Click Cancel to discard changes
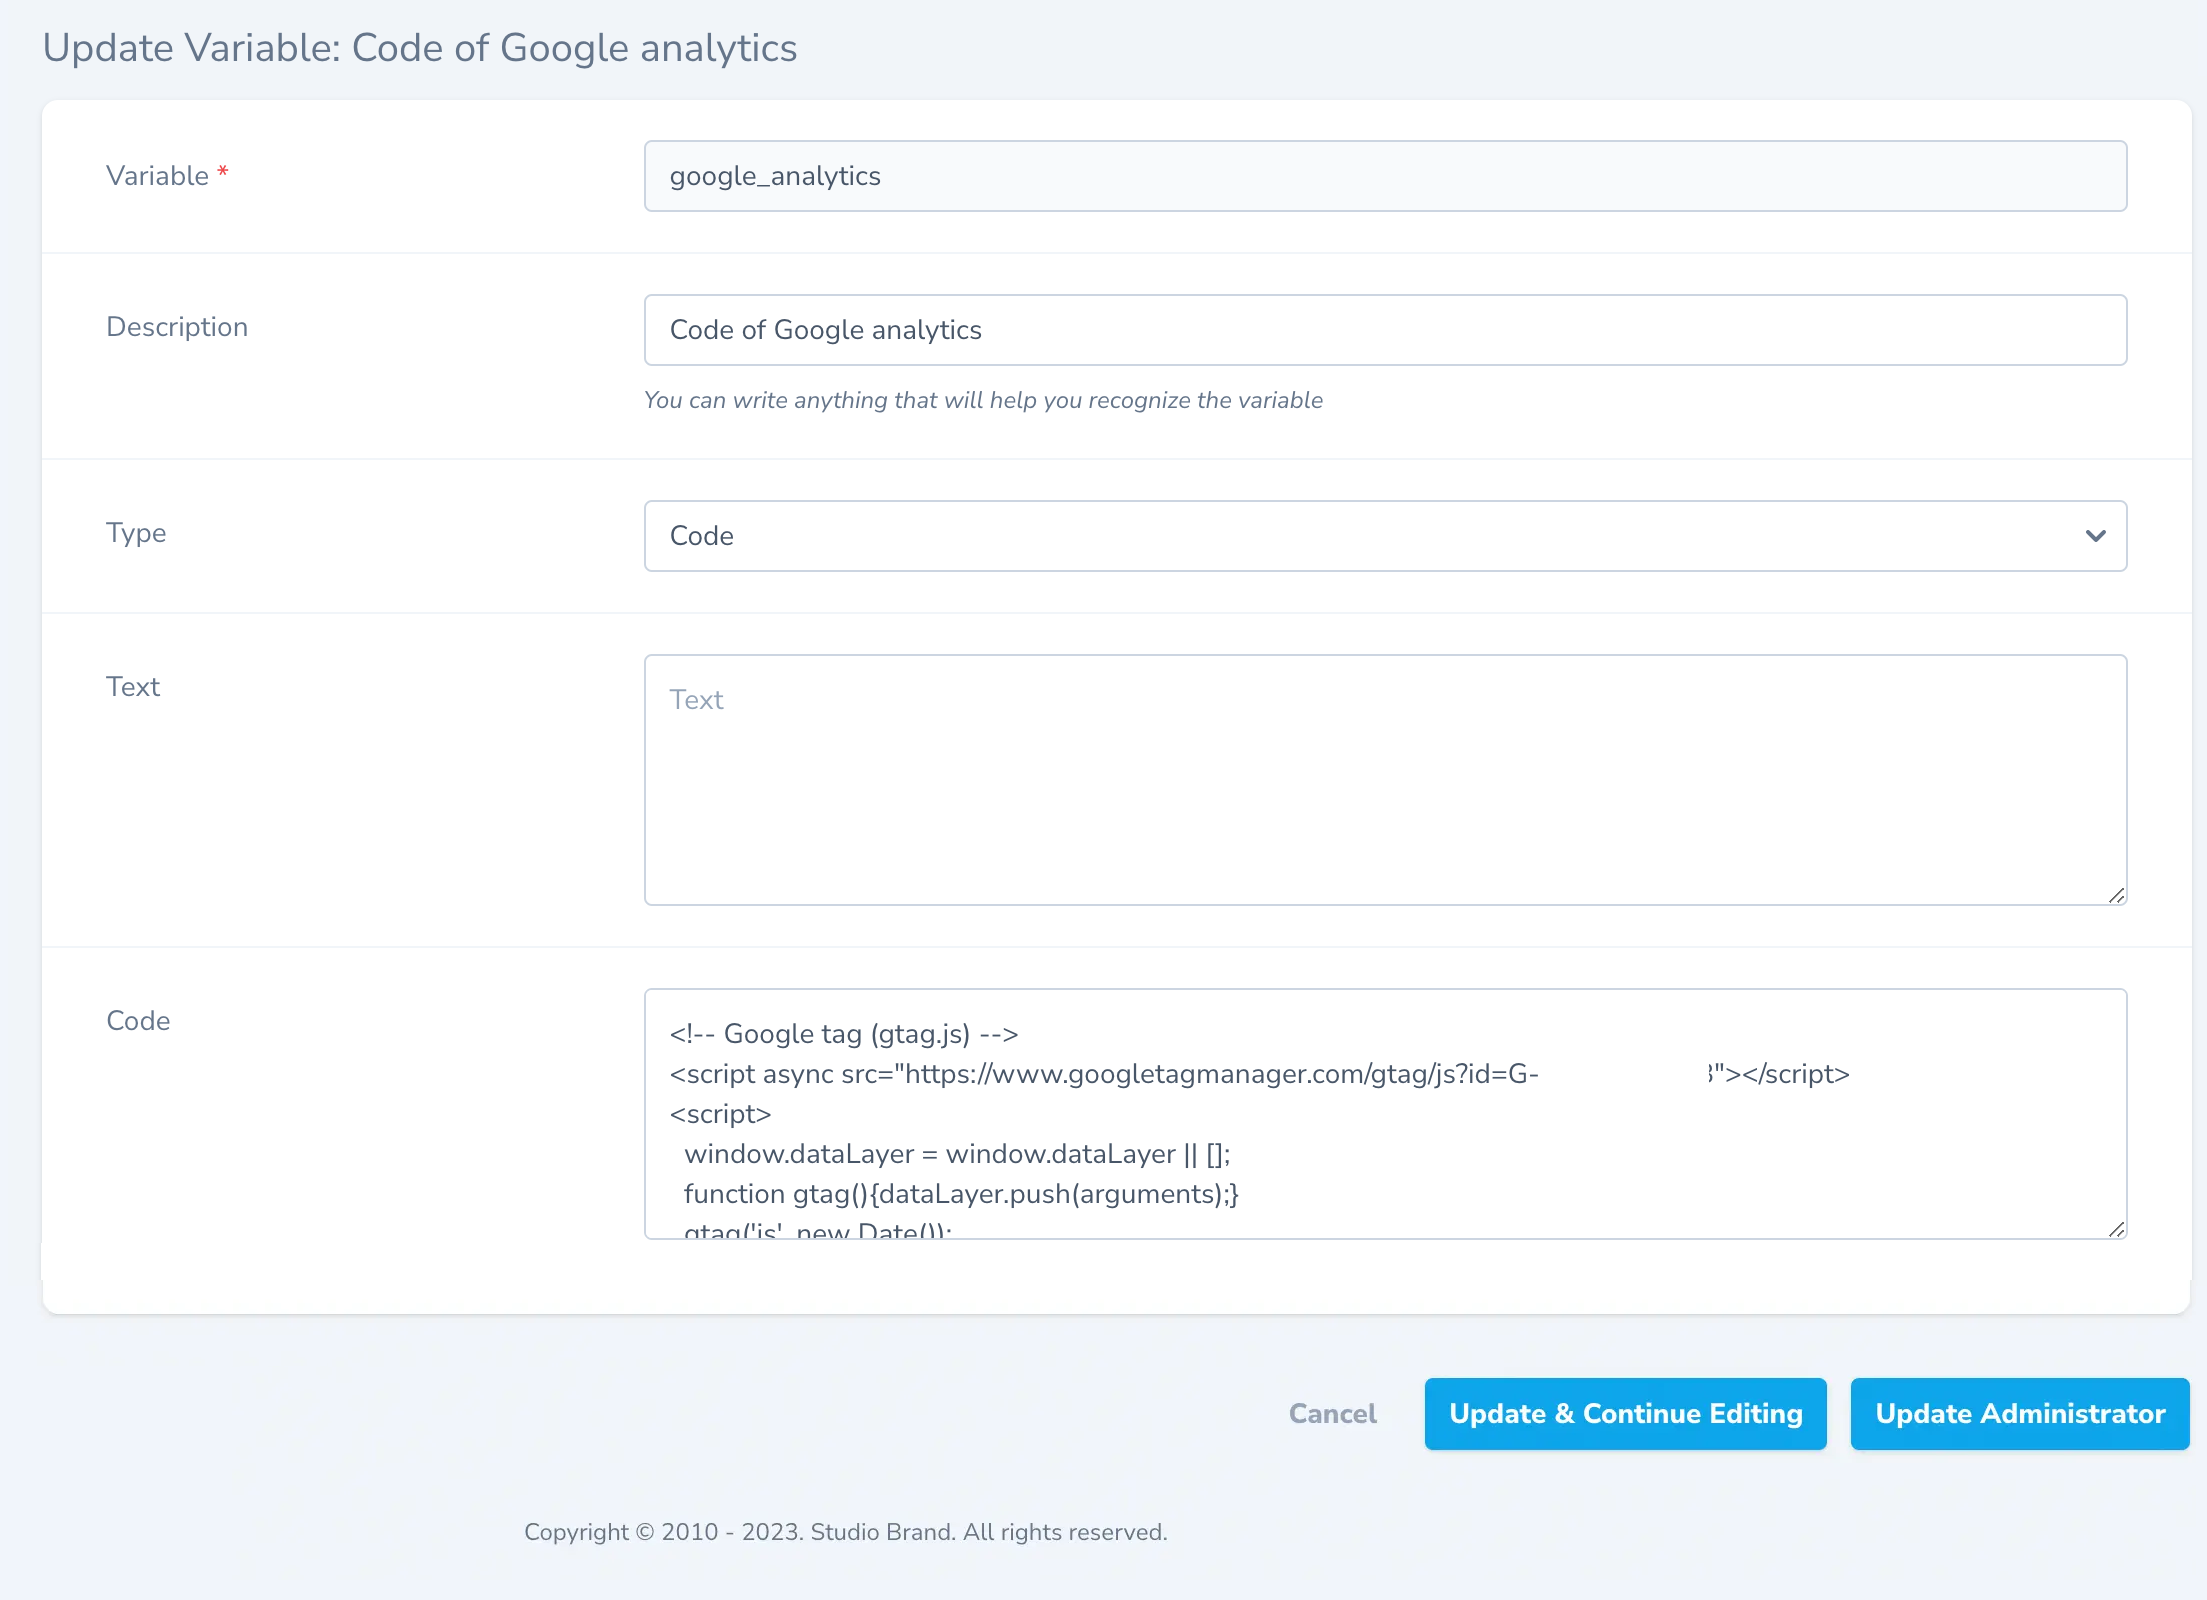Viewport: 2207px width, 1600px height. pyautogui.click(x=1331, y=1413)
